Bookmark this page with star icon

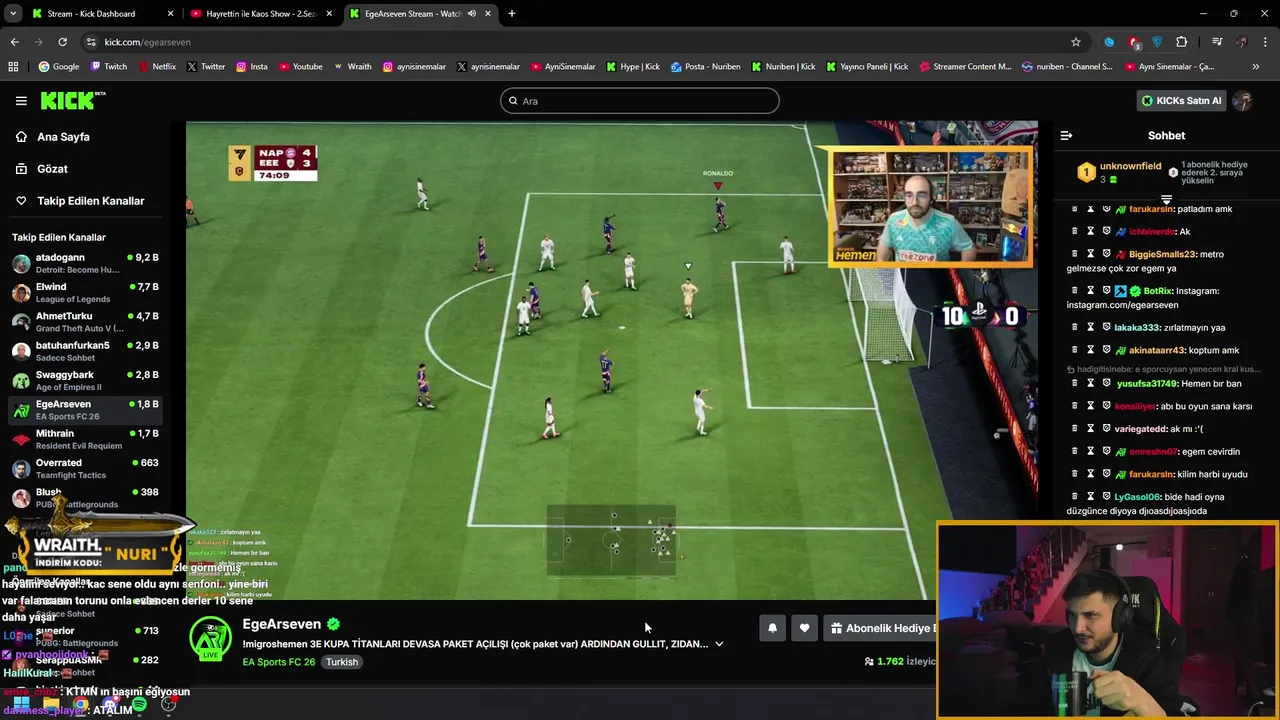[x=1076, y=42]
